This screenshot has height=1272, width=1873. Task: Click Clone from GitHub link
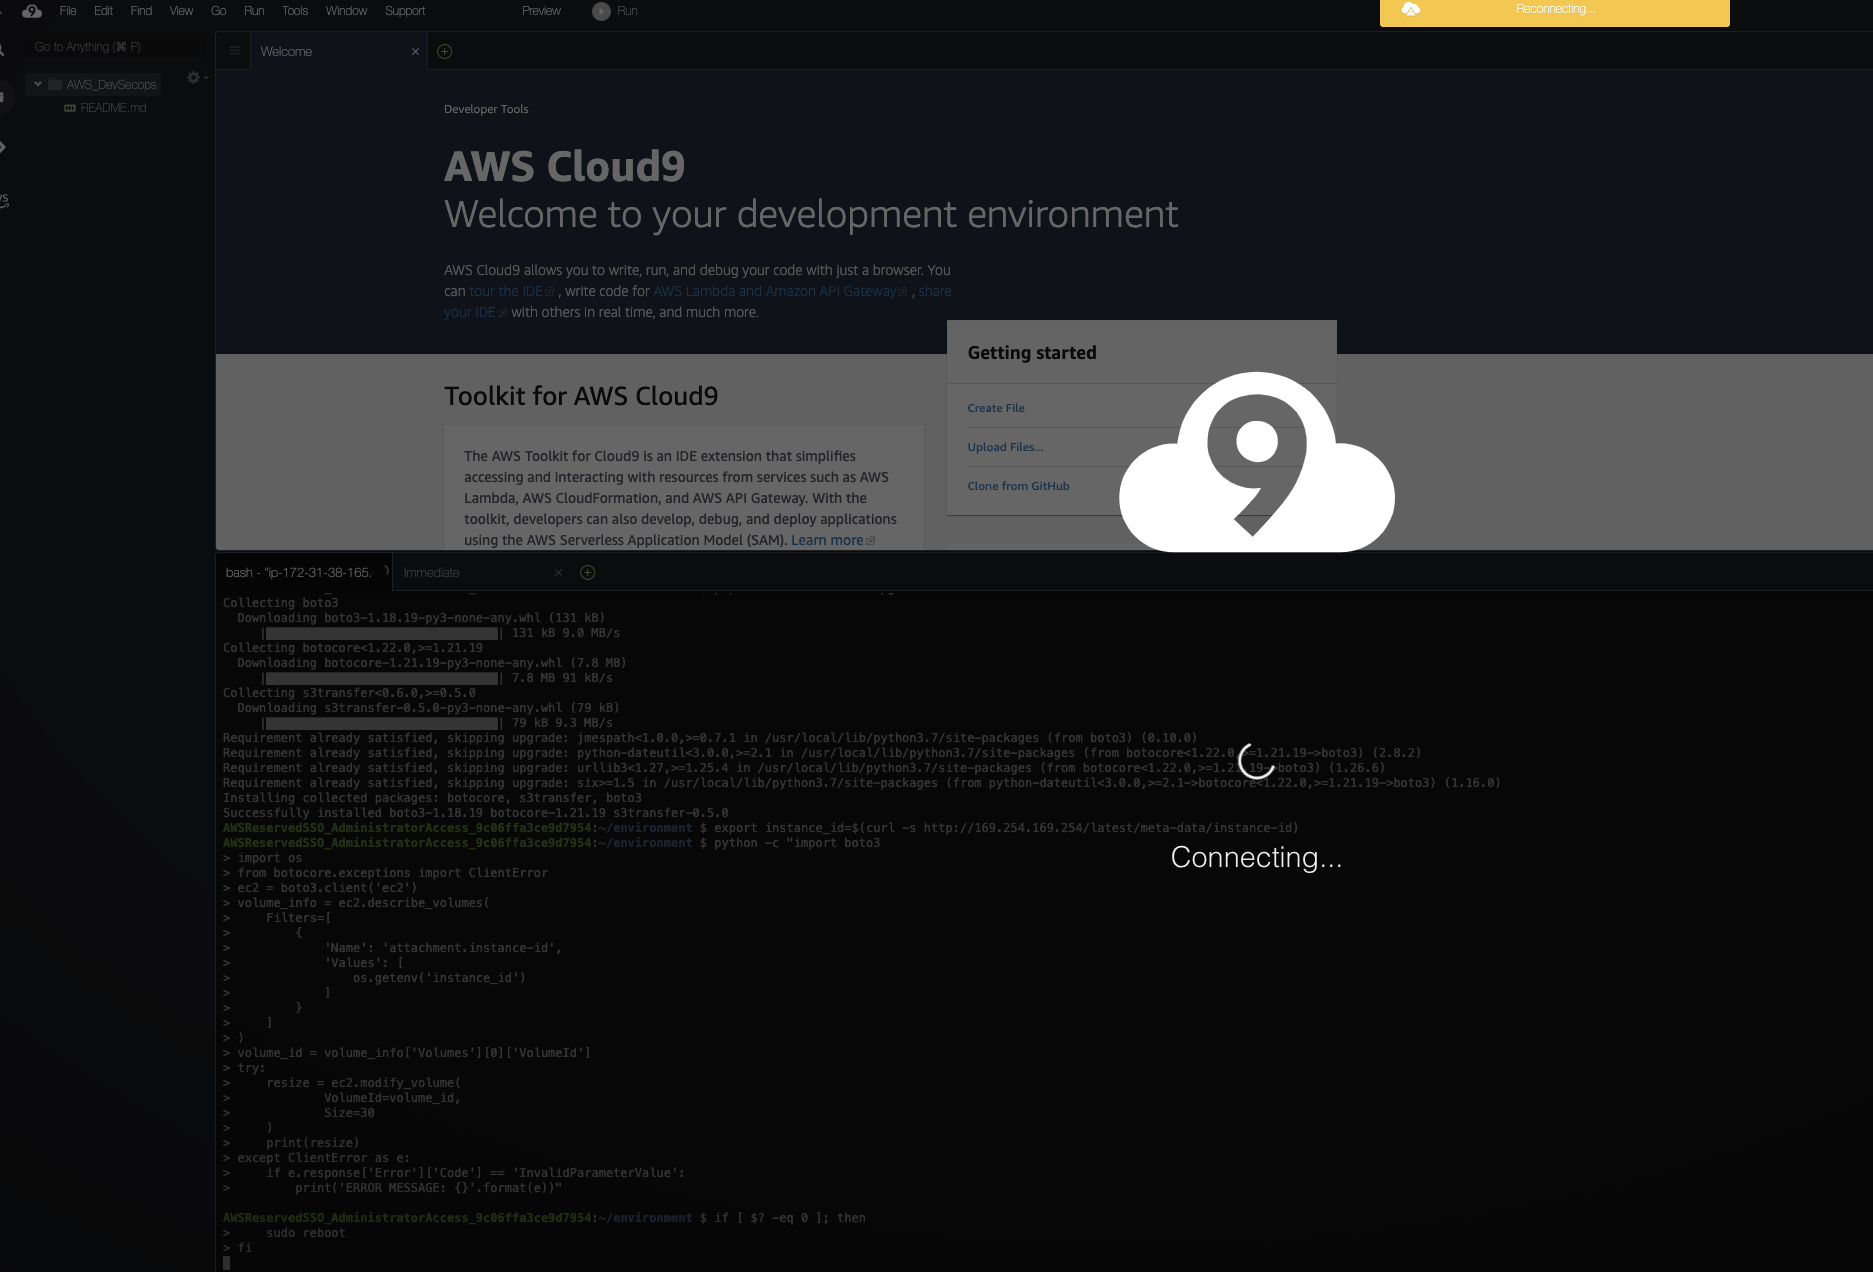[1018, 486]
